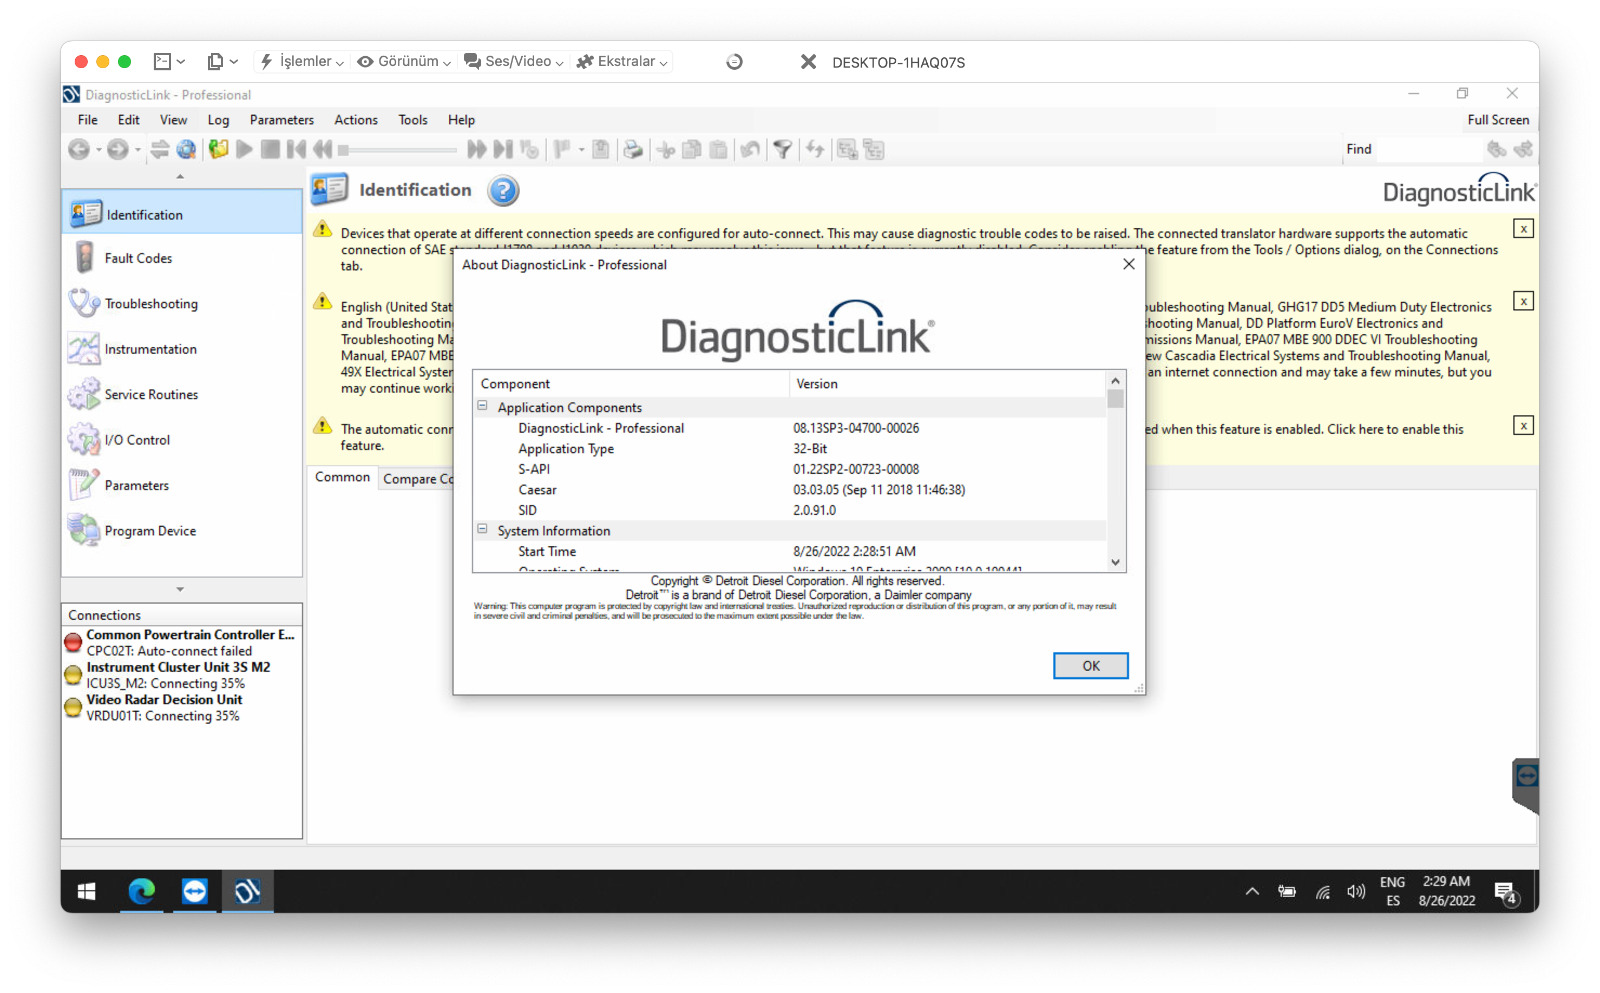
Task: Switch to the Common tab
Action: [342, 477]
